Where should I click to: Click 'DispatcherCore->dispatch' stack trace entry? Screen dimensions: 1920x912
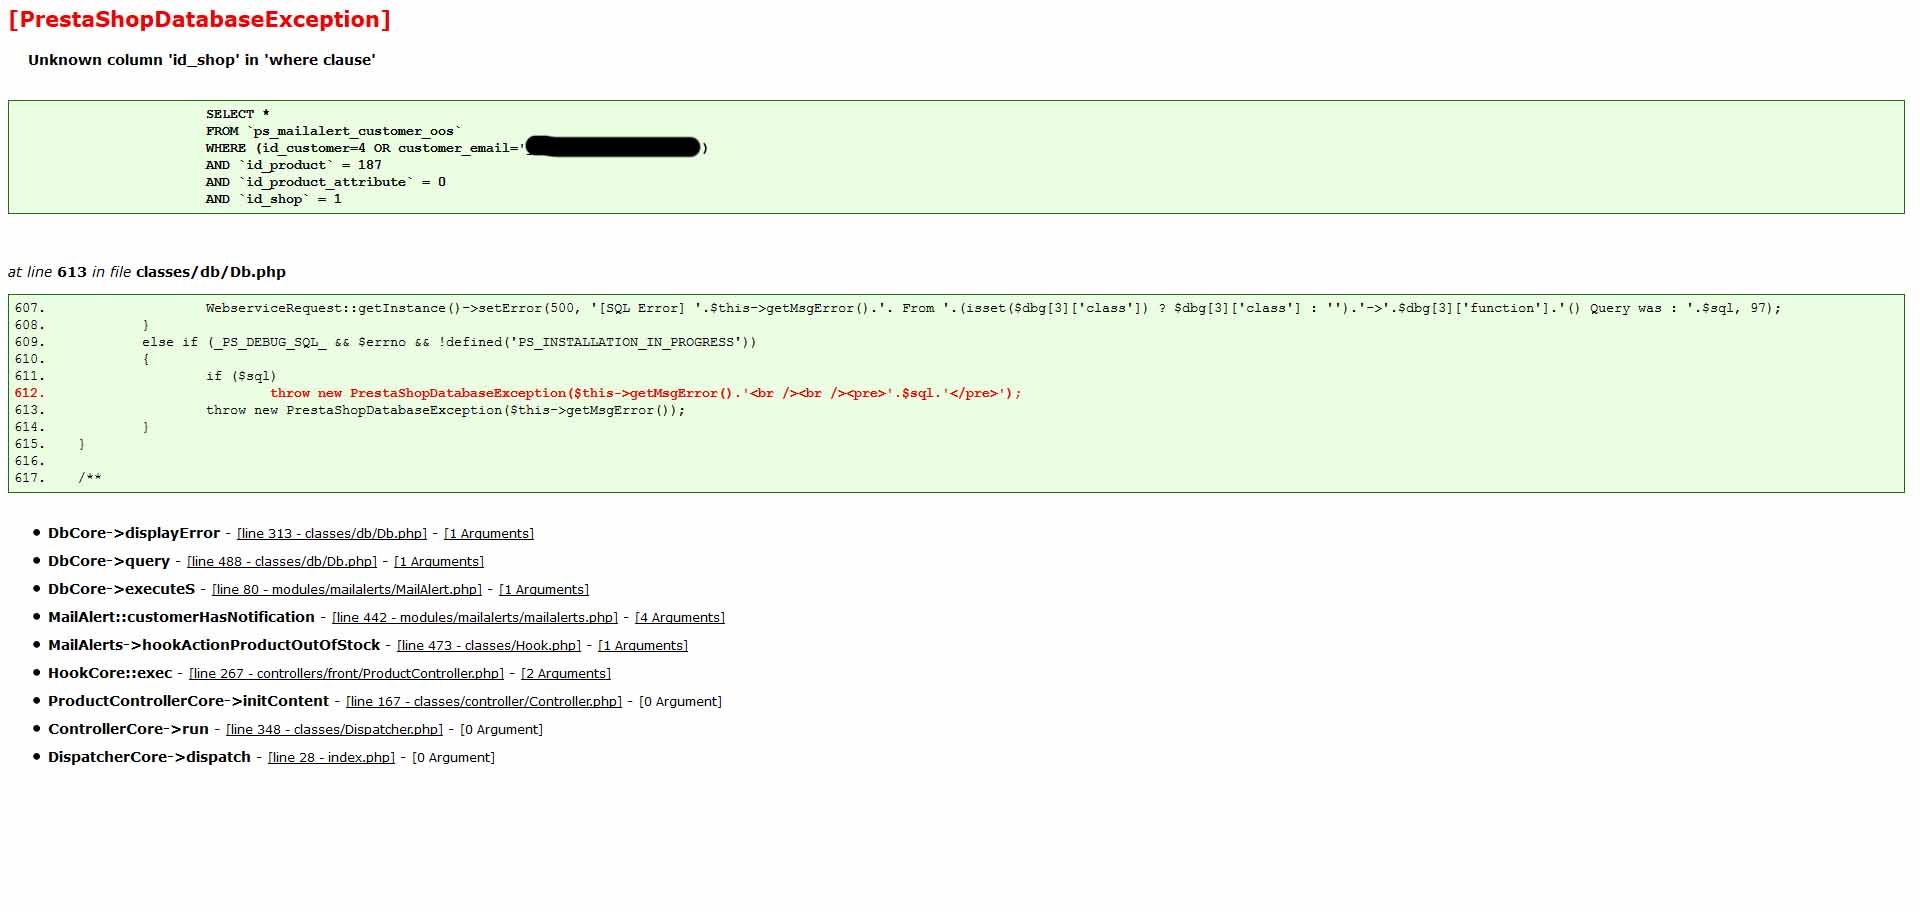(x=149, y=758)
